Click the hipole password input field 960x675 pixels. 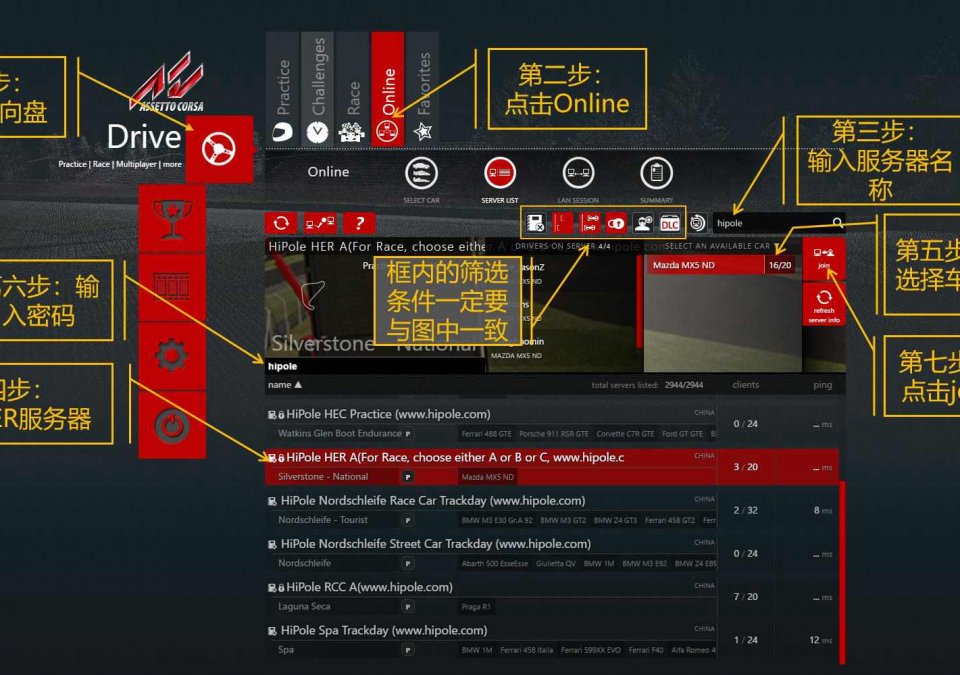[x=375, y=366]
